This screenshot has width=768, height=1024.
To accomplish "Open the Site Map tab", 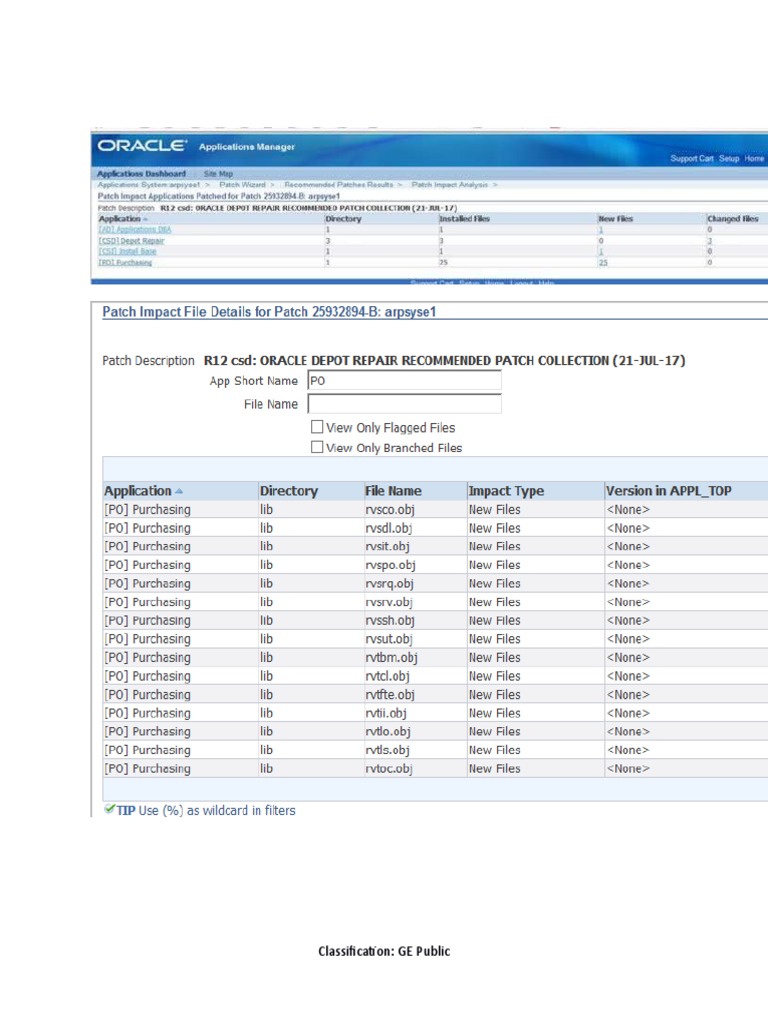I will [218, 173].
